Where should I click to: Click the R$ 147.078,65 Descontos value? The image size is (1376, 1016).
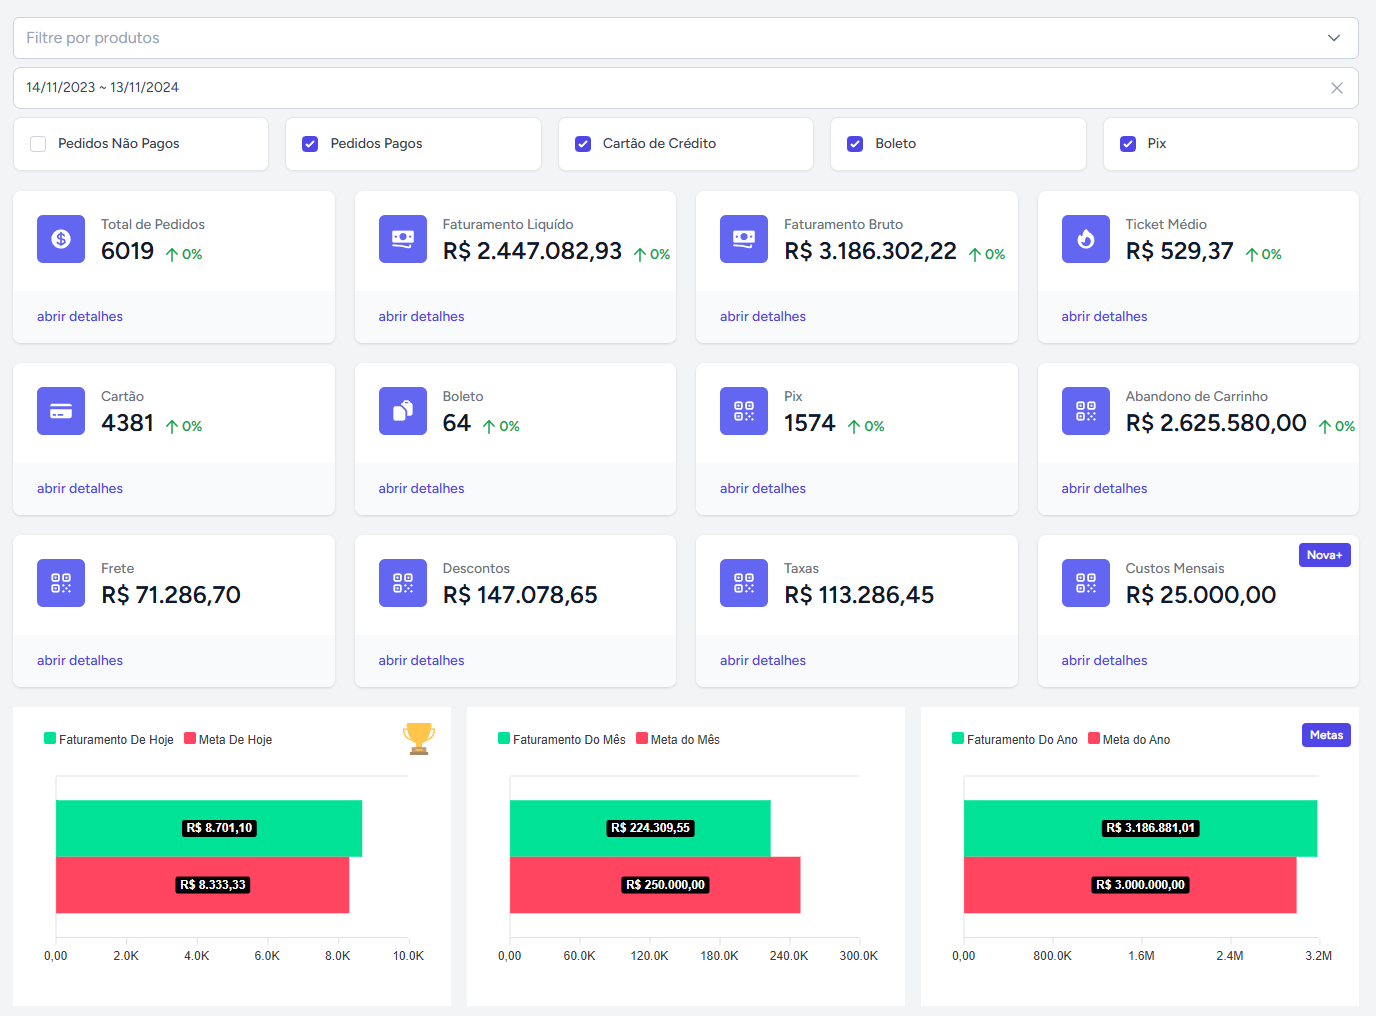pos(520,595)
